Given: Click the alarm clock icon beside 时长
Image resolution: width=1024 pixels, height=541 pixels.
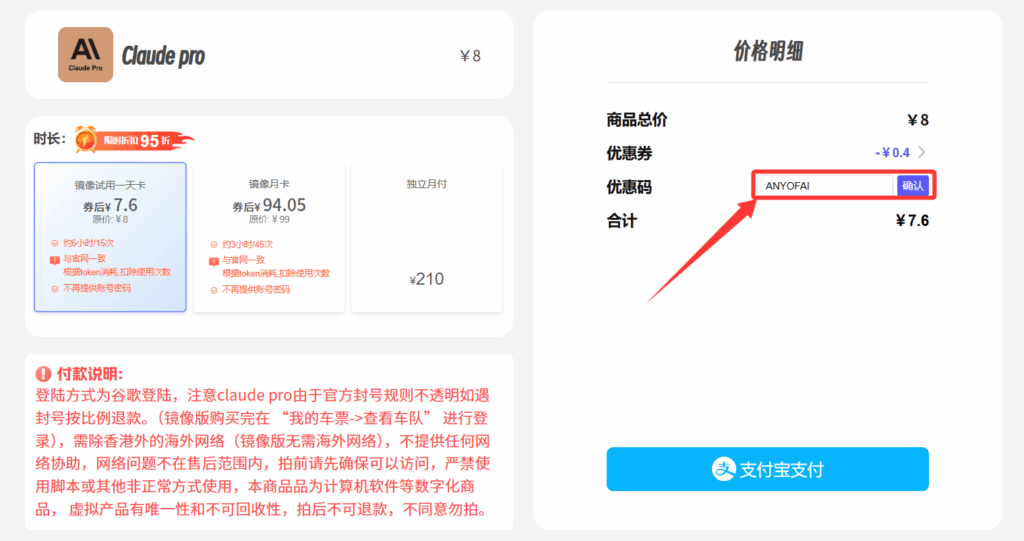Looking at the screenshot, I should point(86,140).
